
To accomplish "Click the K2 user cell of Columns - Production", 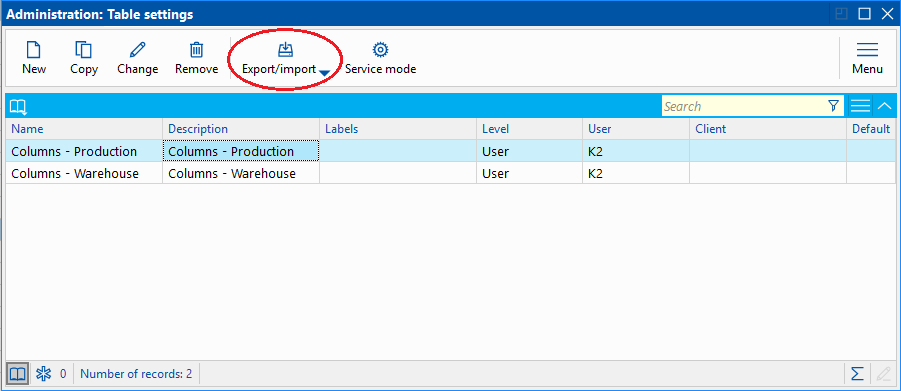I will tap(636, 151).
